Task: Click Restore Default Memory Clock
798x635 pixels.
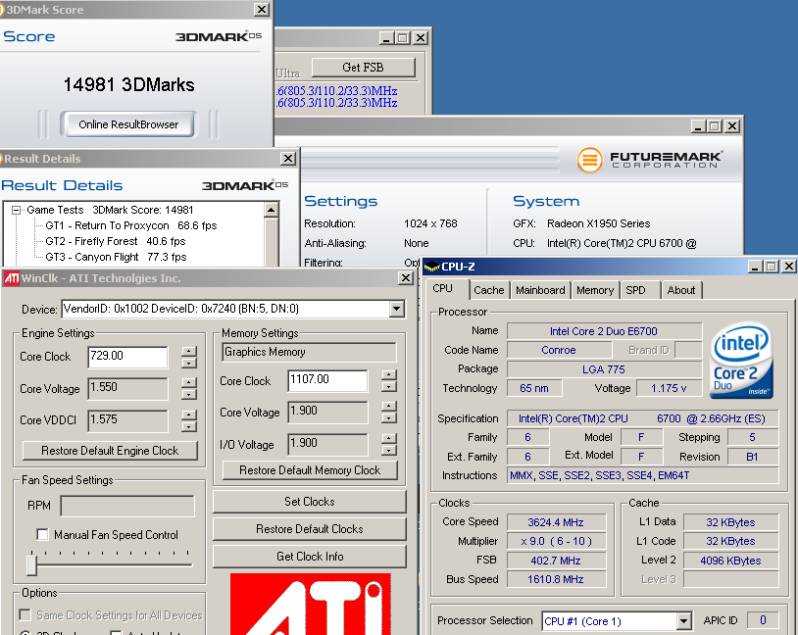Action: 310,470
